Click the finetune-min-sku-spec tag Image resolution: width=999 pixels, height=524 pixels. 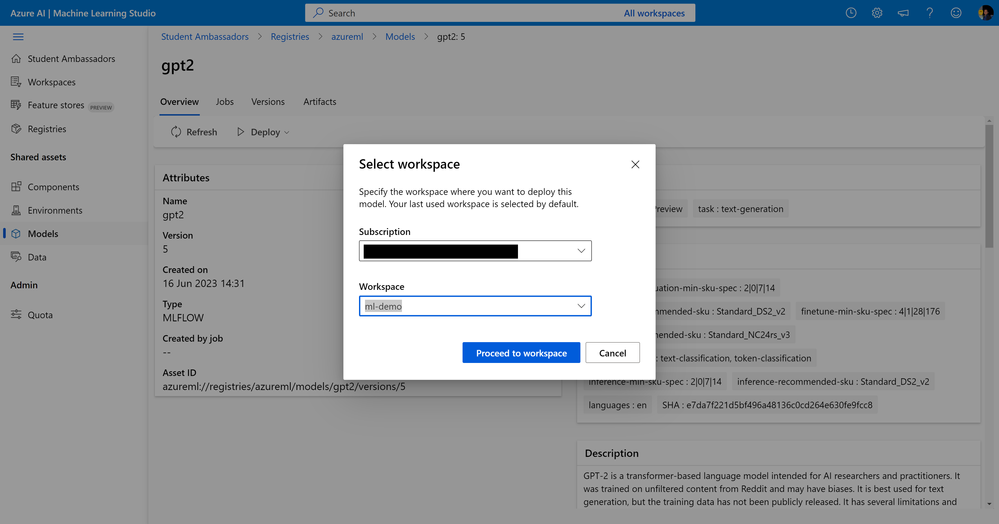tap(870, 312)
